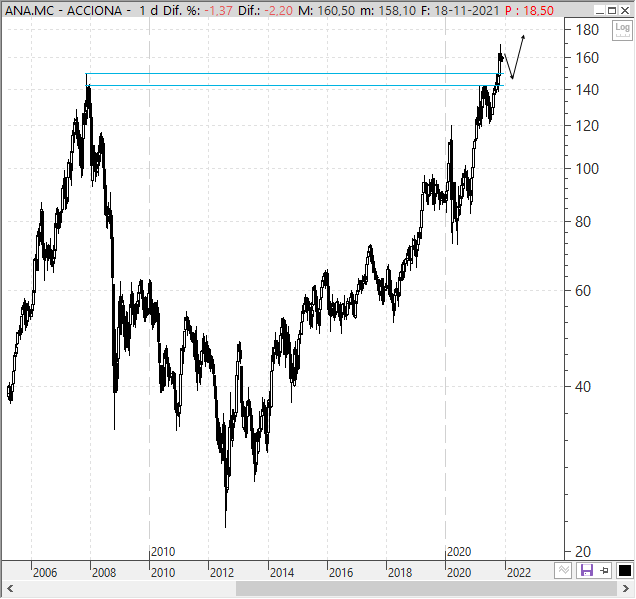Click the 2014 year axis label
Image resolution: width=636 pixels, height=599 pixels.
(x=282, y=573)
